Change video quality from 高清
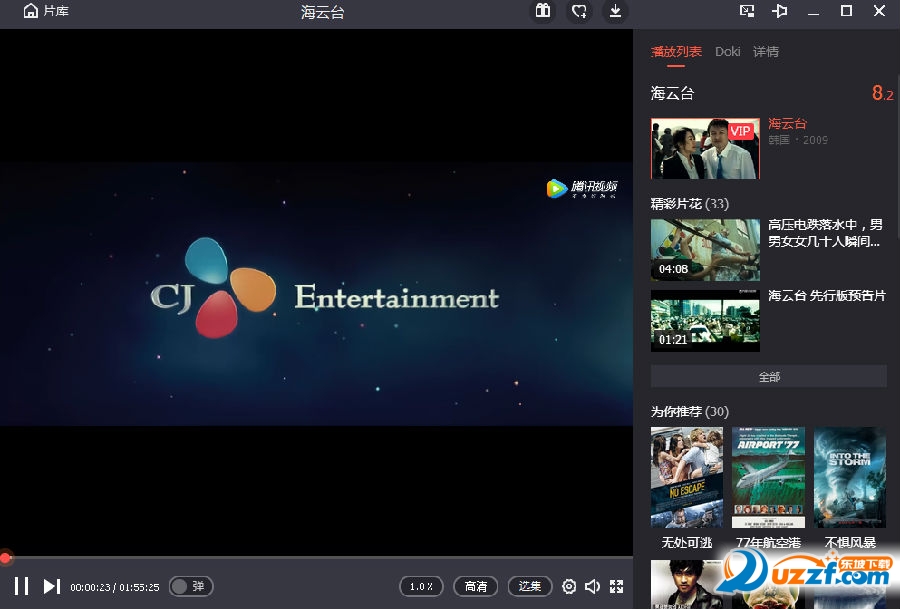 [476, 586]
